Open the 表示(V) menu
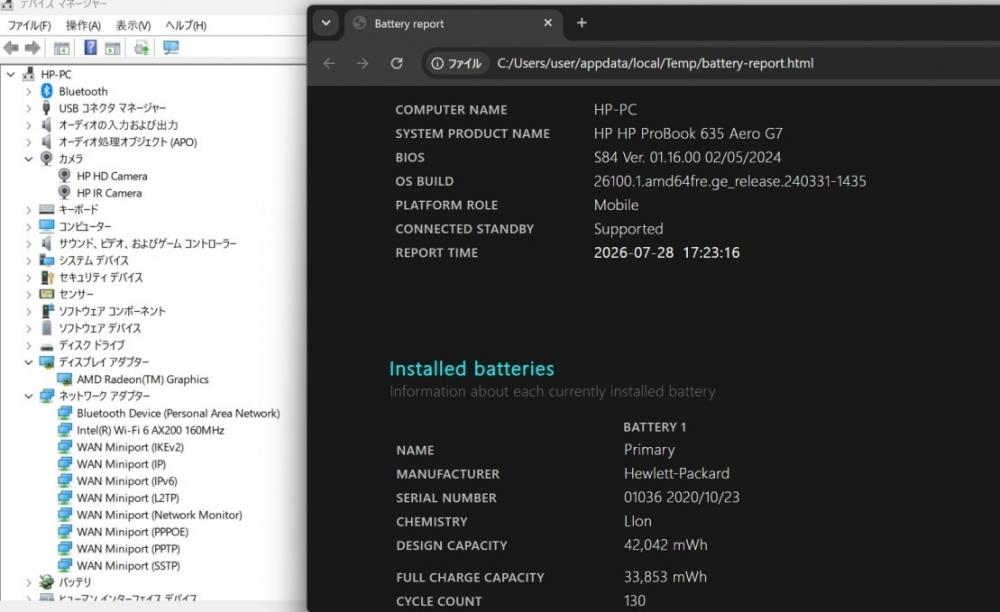The height and width of the screenshot is (612, 1000). point(133,26)
